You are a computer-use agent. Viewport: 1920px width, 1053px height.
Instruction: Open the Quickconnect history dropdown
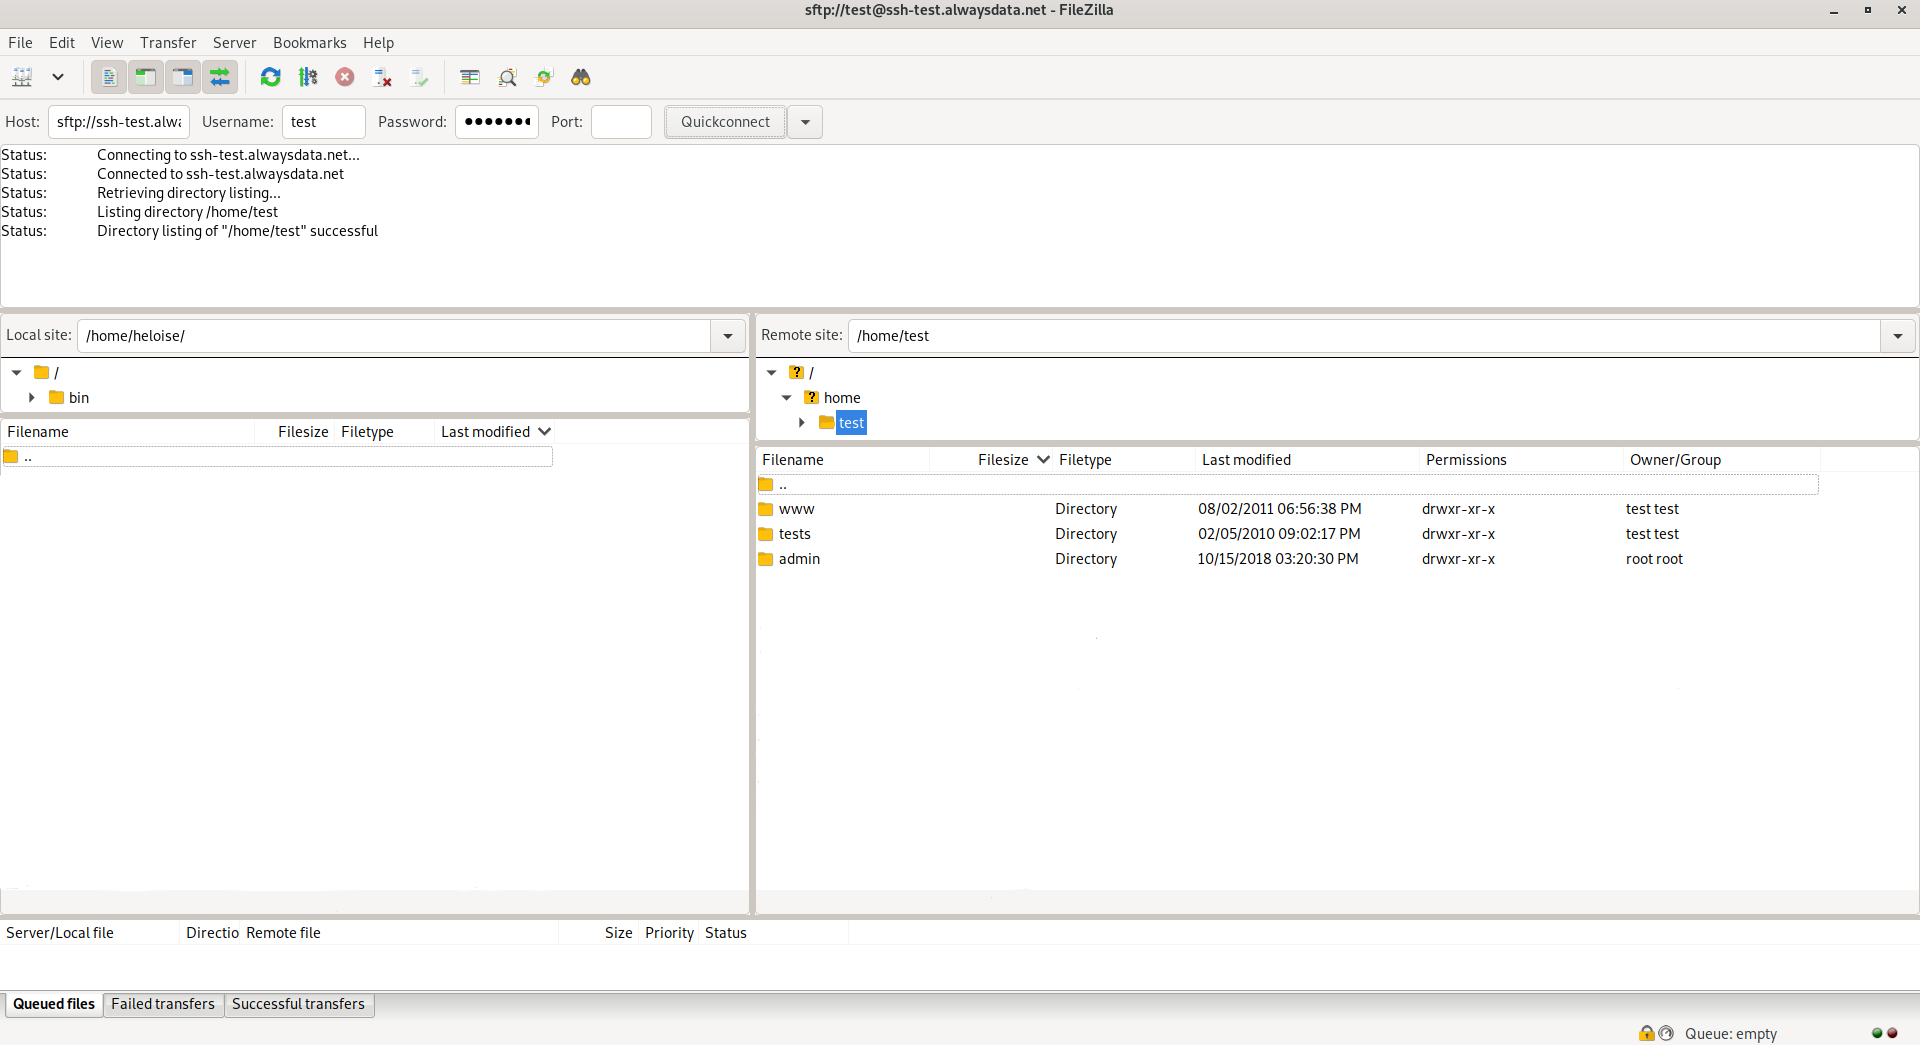[x=805, y=121]
